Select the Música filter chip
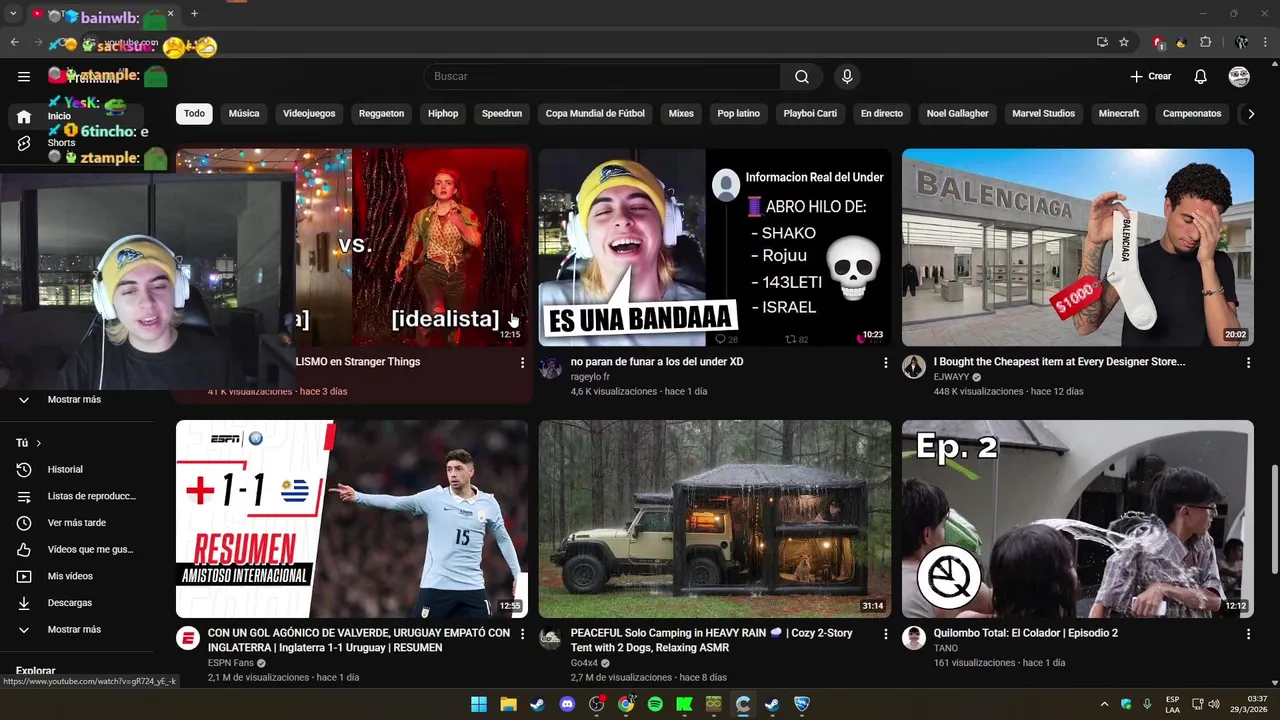 [x=244, y=114]
